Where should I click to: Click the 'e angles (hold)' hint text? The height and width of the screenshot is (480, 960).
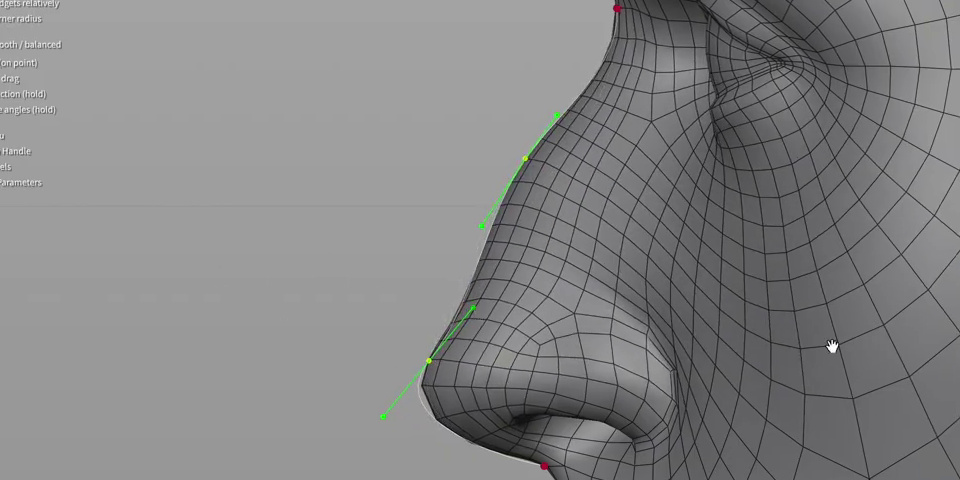(x=28, y=110)
